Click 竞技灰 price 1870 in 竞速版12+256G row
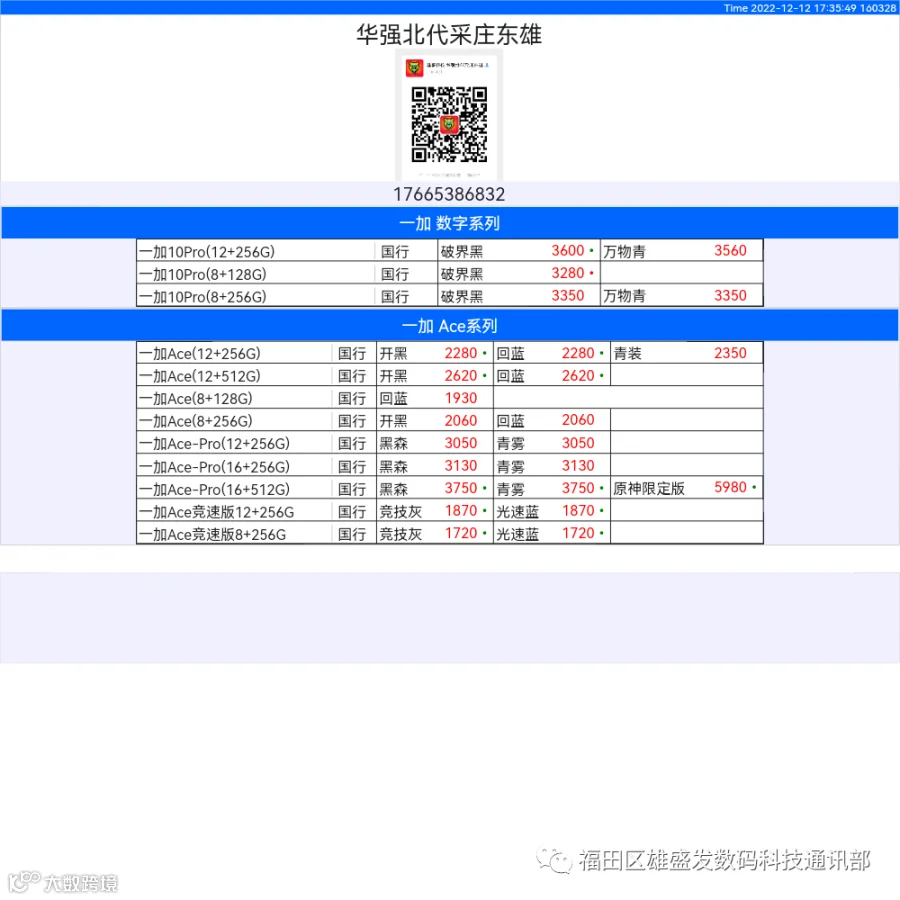This screenshot has width=900, height=900. pos(461,510)
